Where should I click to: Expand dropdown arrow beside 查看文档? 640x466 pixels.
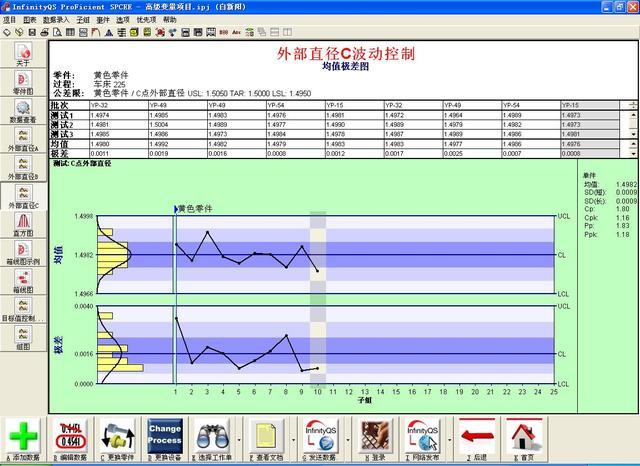[x=293, y=440]
